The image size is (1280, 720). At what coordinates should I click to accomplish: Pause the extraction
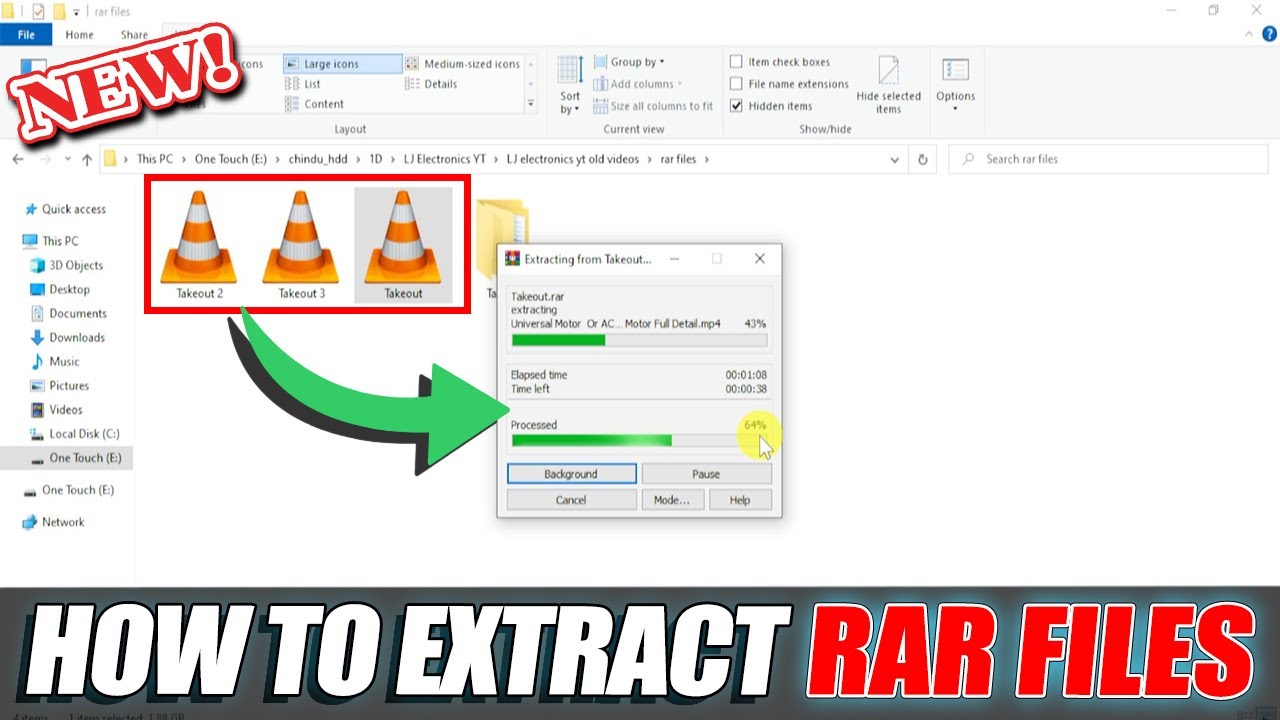(706, 474)
